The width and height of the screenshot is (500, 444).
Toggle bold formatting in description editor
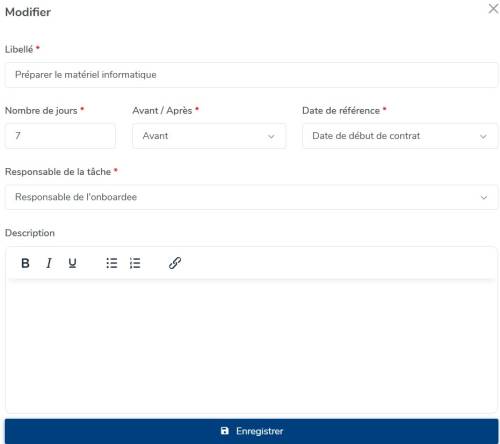25,263
